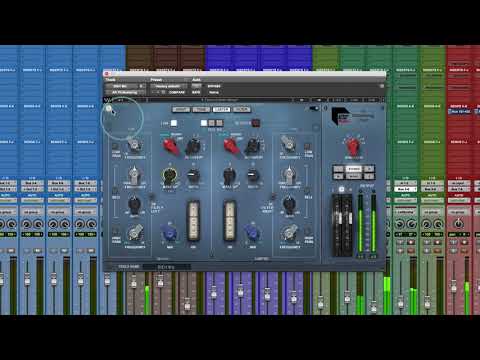
Task: Adjust left filter low pass frequency knob
Action: pyautogui.click(x=134, y=145)
